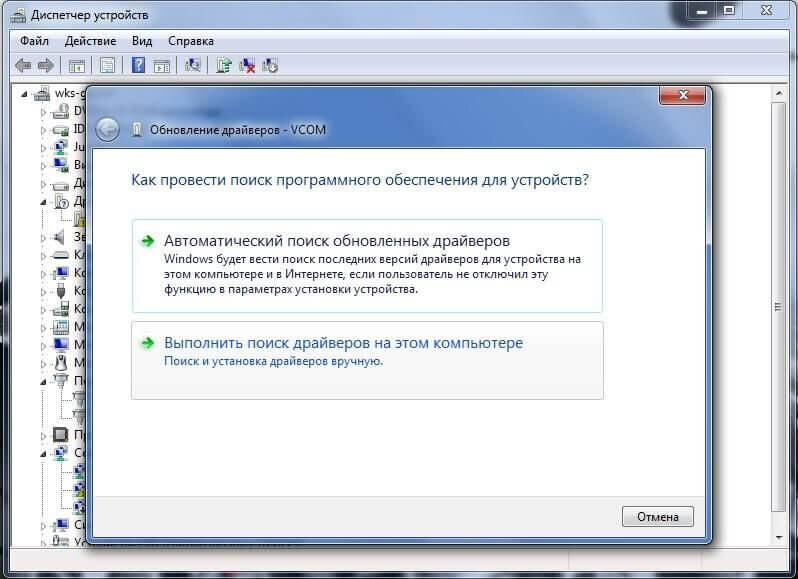This screenshot has width=798, height=579.
Task: Toggle the show/hide console tree toolbar icon
Action: point(77,66)
